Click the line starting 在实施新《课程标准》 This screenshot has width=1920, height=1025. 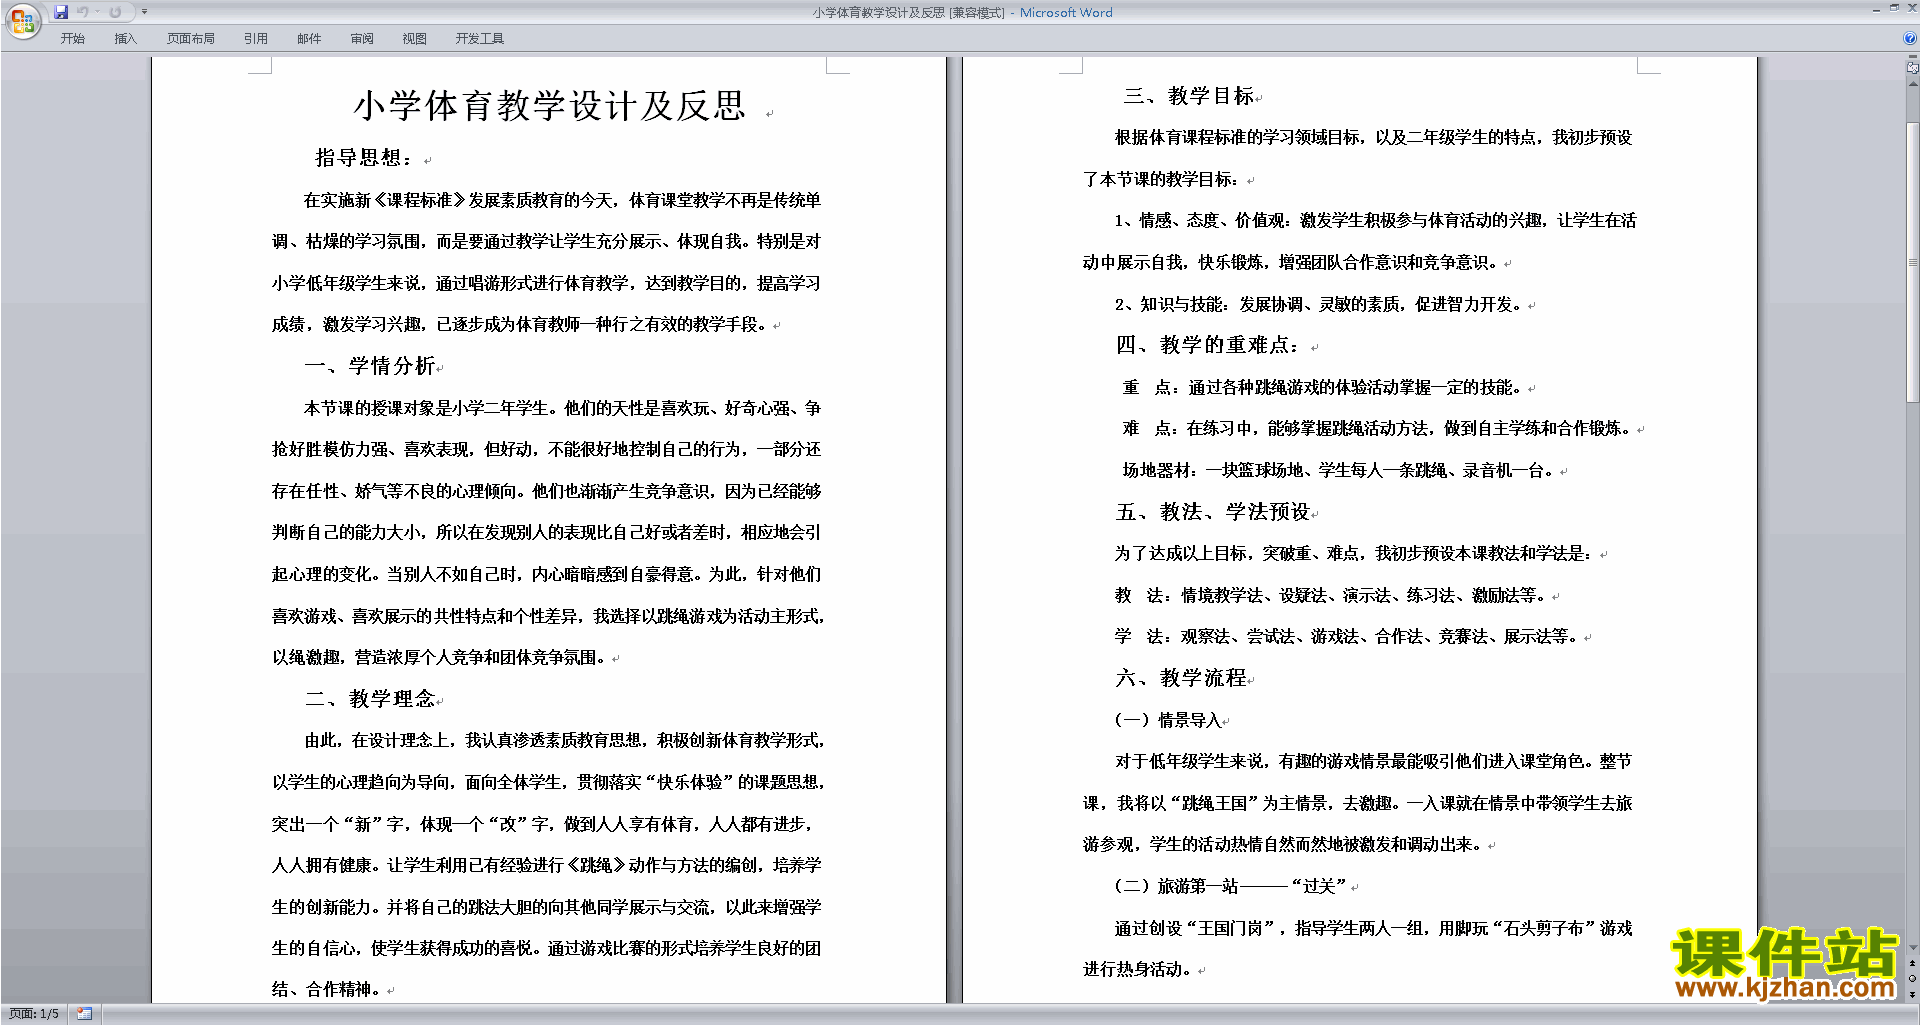(x=562, y=200)
